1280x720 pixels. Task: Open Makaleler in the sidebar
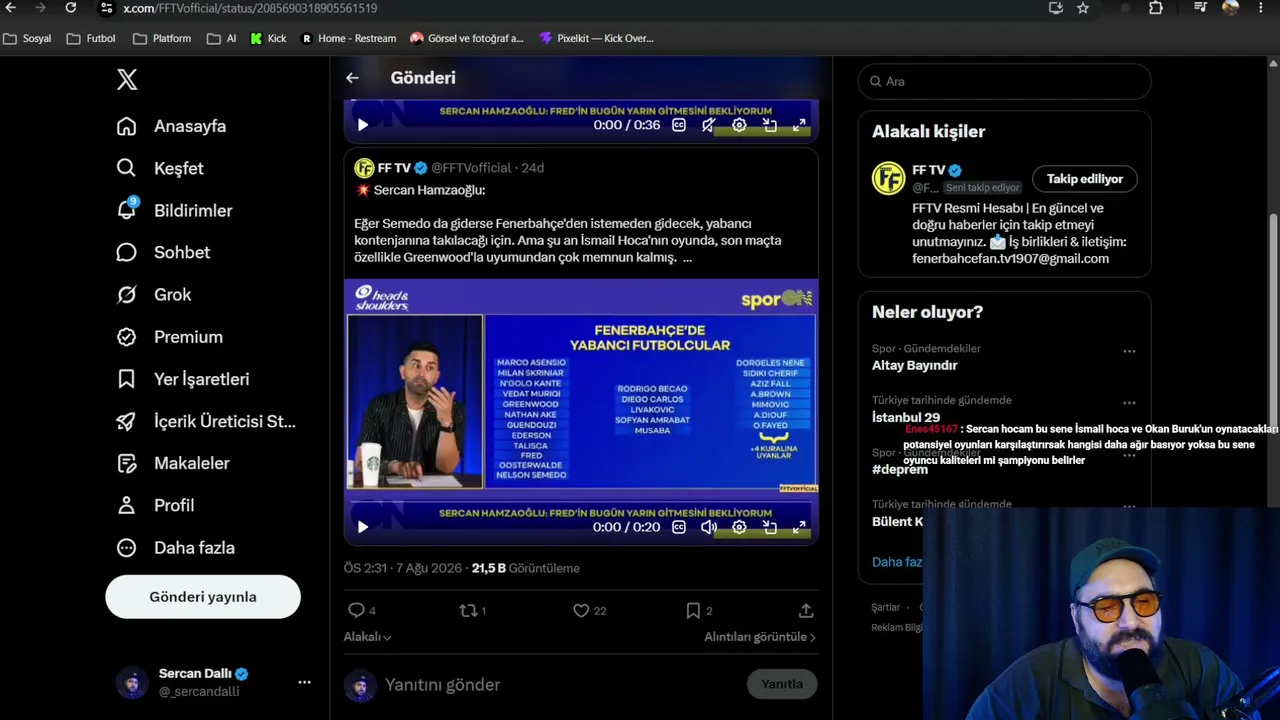point(173,463)
